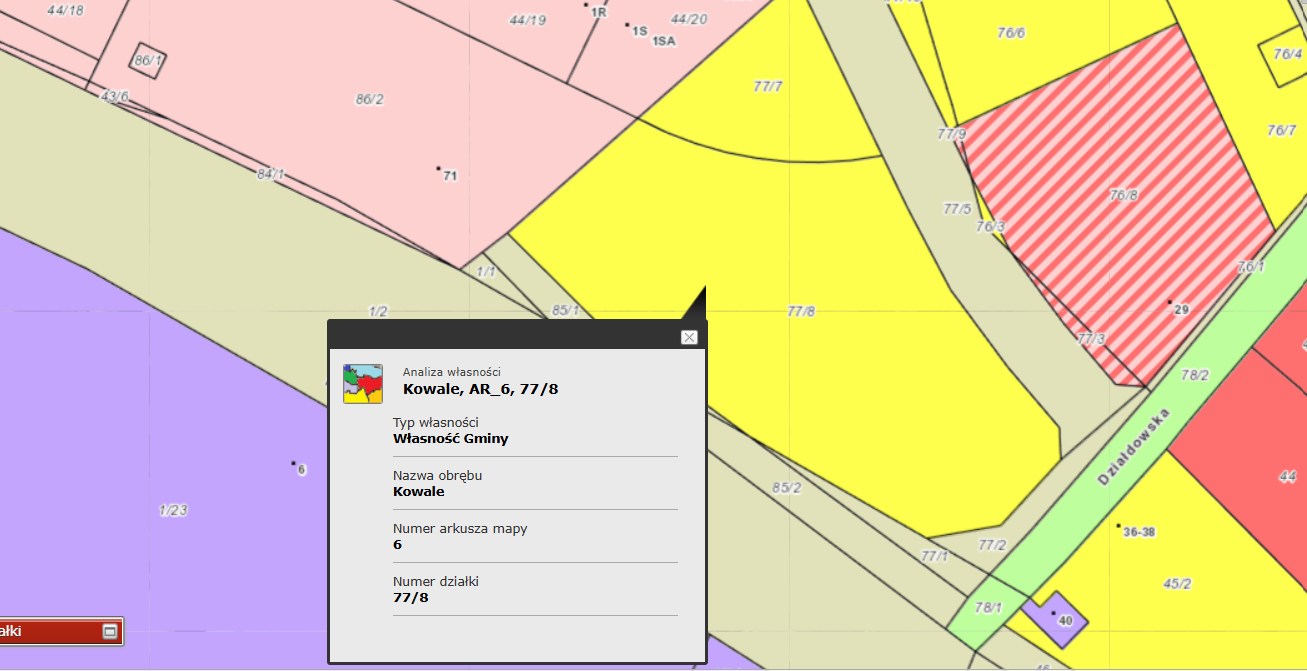Select yellow parcel 76/6
This screenshot has height=671, width=1307.
1011,33
